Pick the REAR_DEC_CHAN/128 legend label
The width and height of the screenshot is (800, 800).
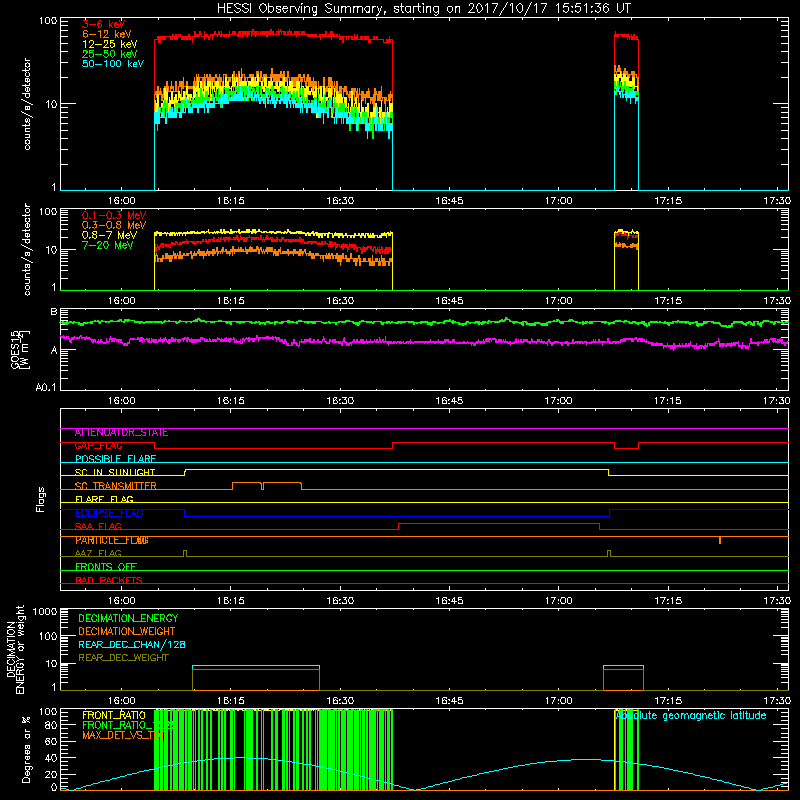(132, 644)
